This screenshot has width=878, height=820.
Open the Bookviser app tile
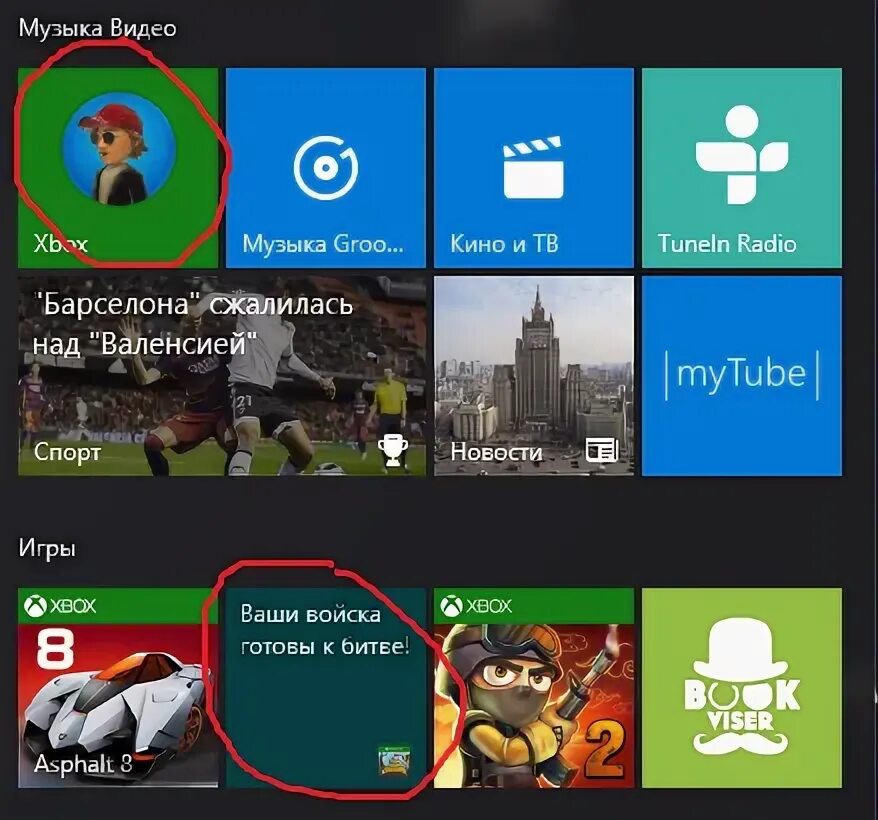tap(742, 688)
